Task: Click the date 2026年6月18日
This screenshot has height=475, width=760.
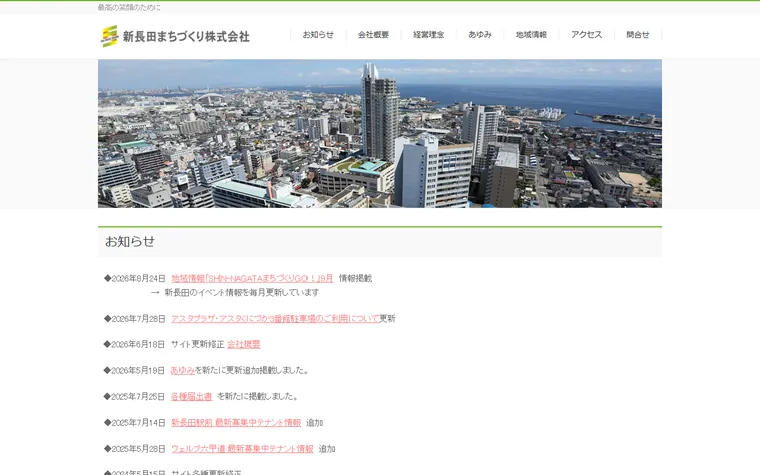Action: (138, 344)
